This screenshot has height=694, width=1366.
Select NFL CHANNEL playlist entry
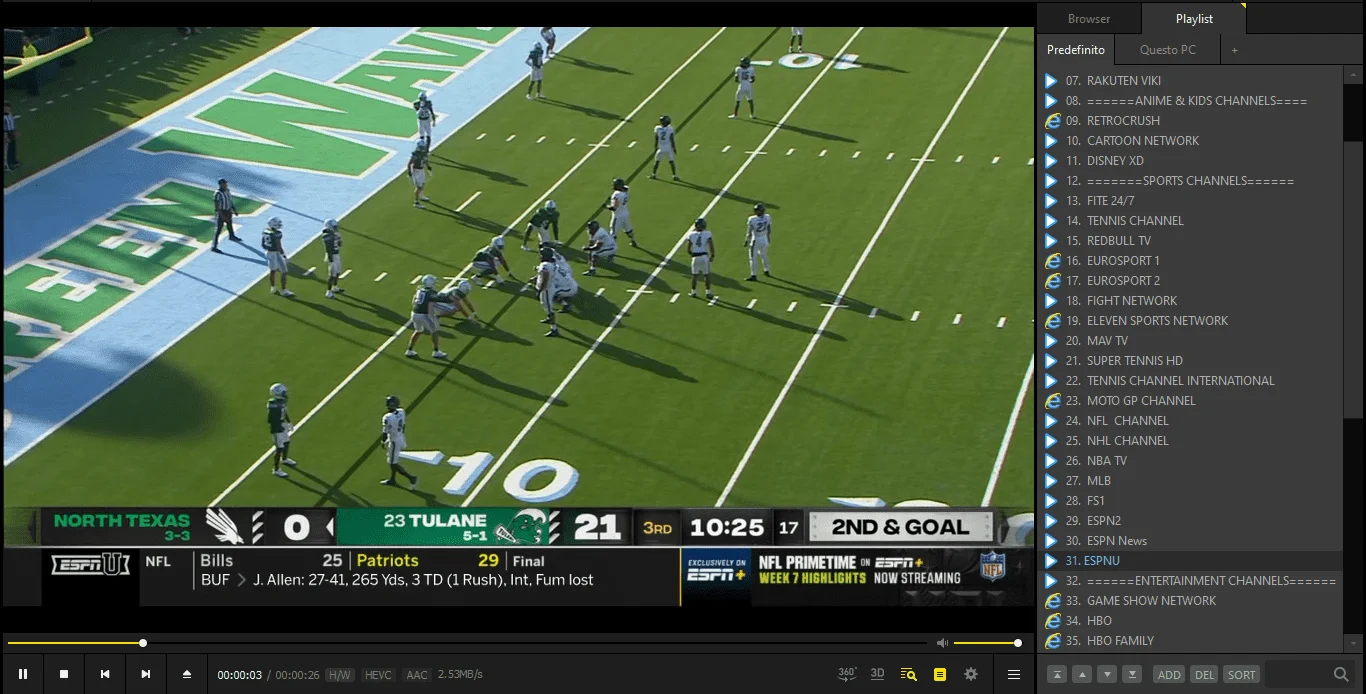click(1190, 420)
